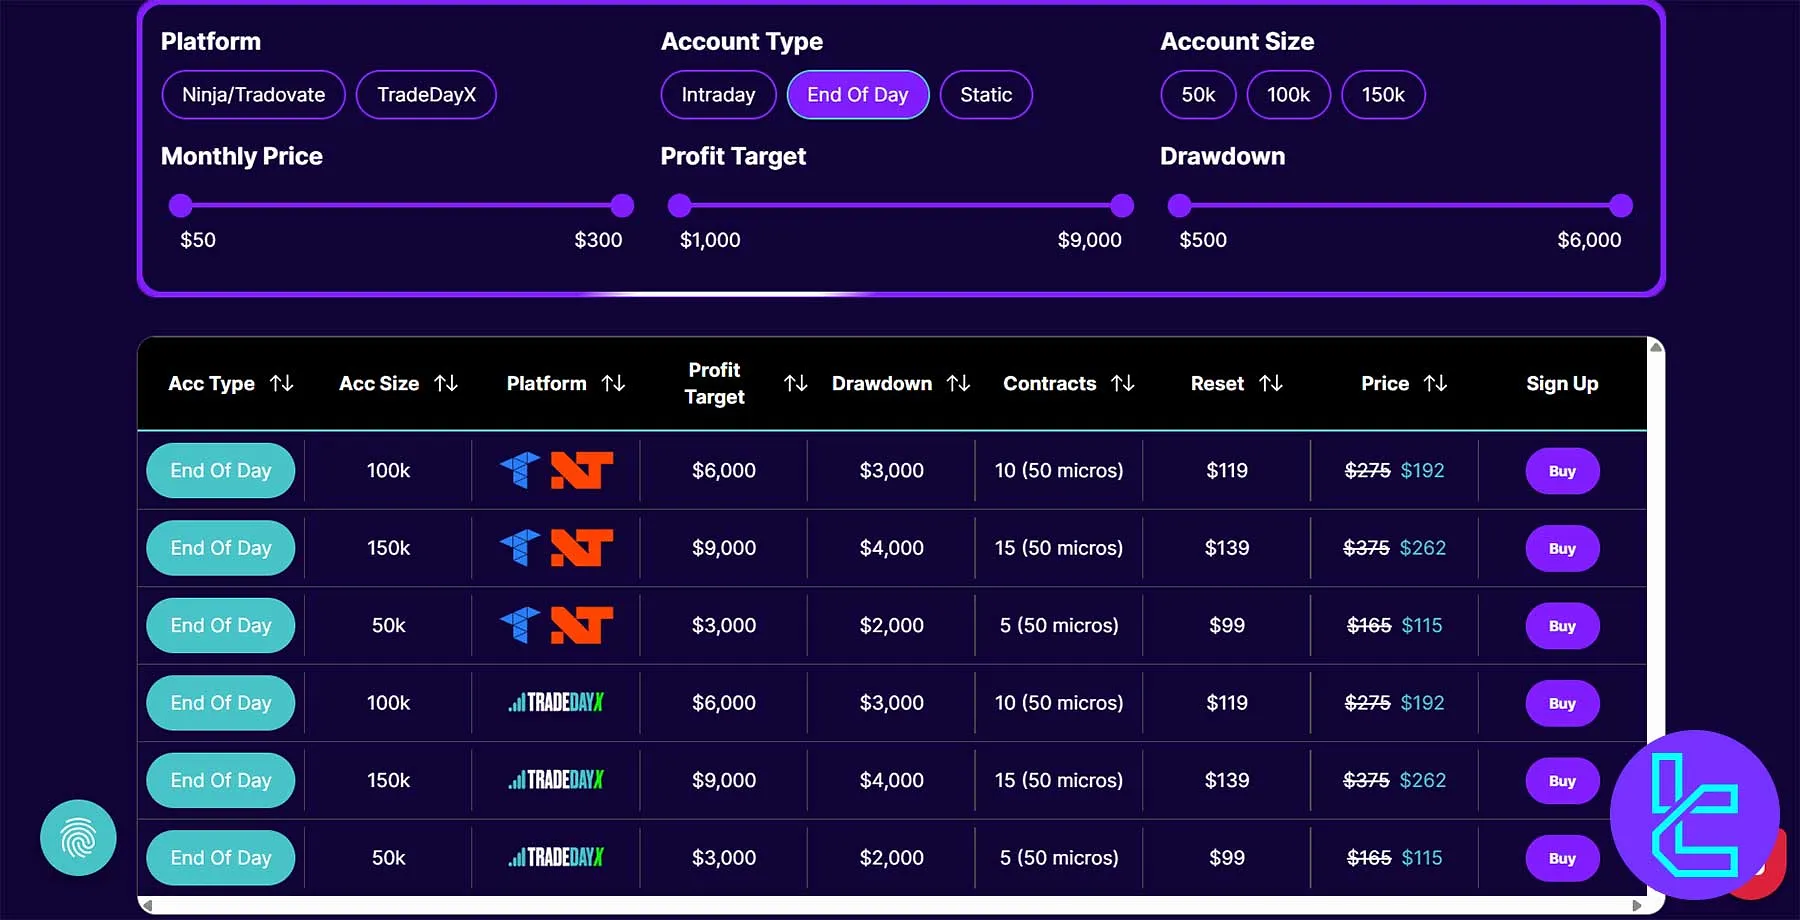
Task: Toggle the Intraday account type filter
Action: [718, 95]
